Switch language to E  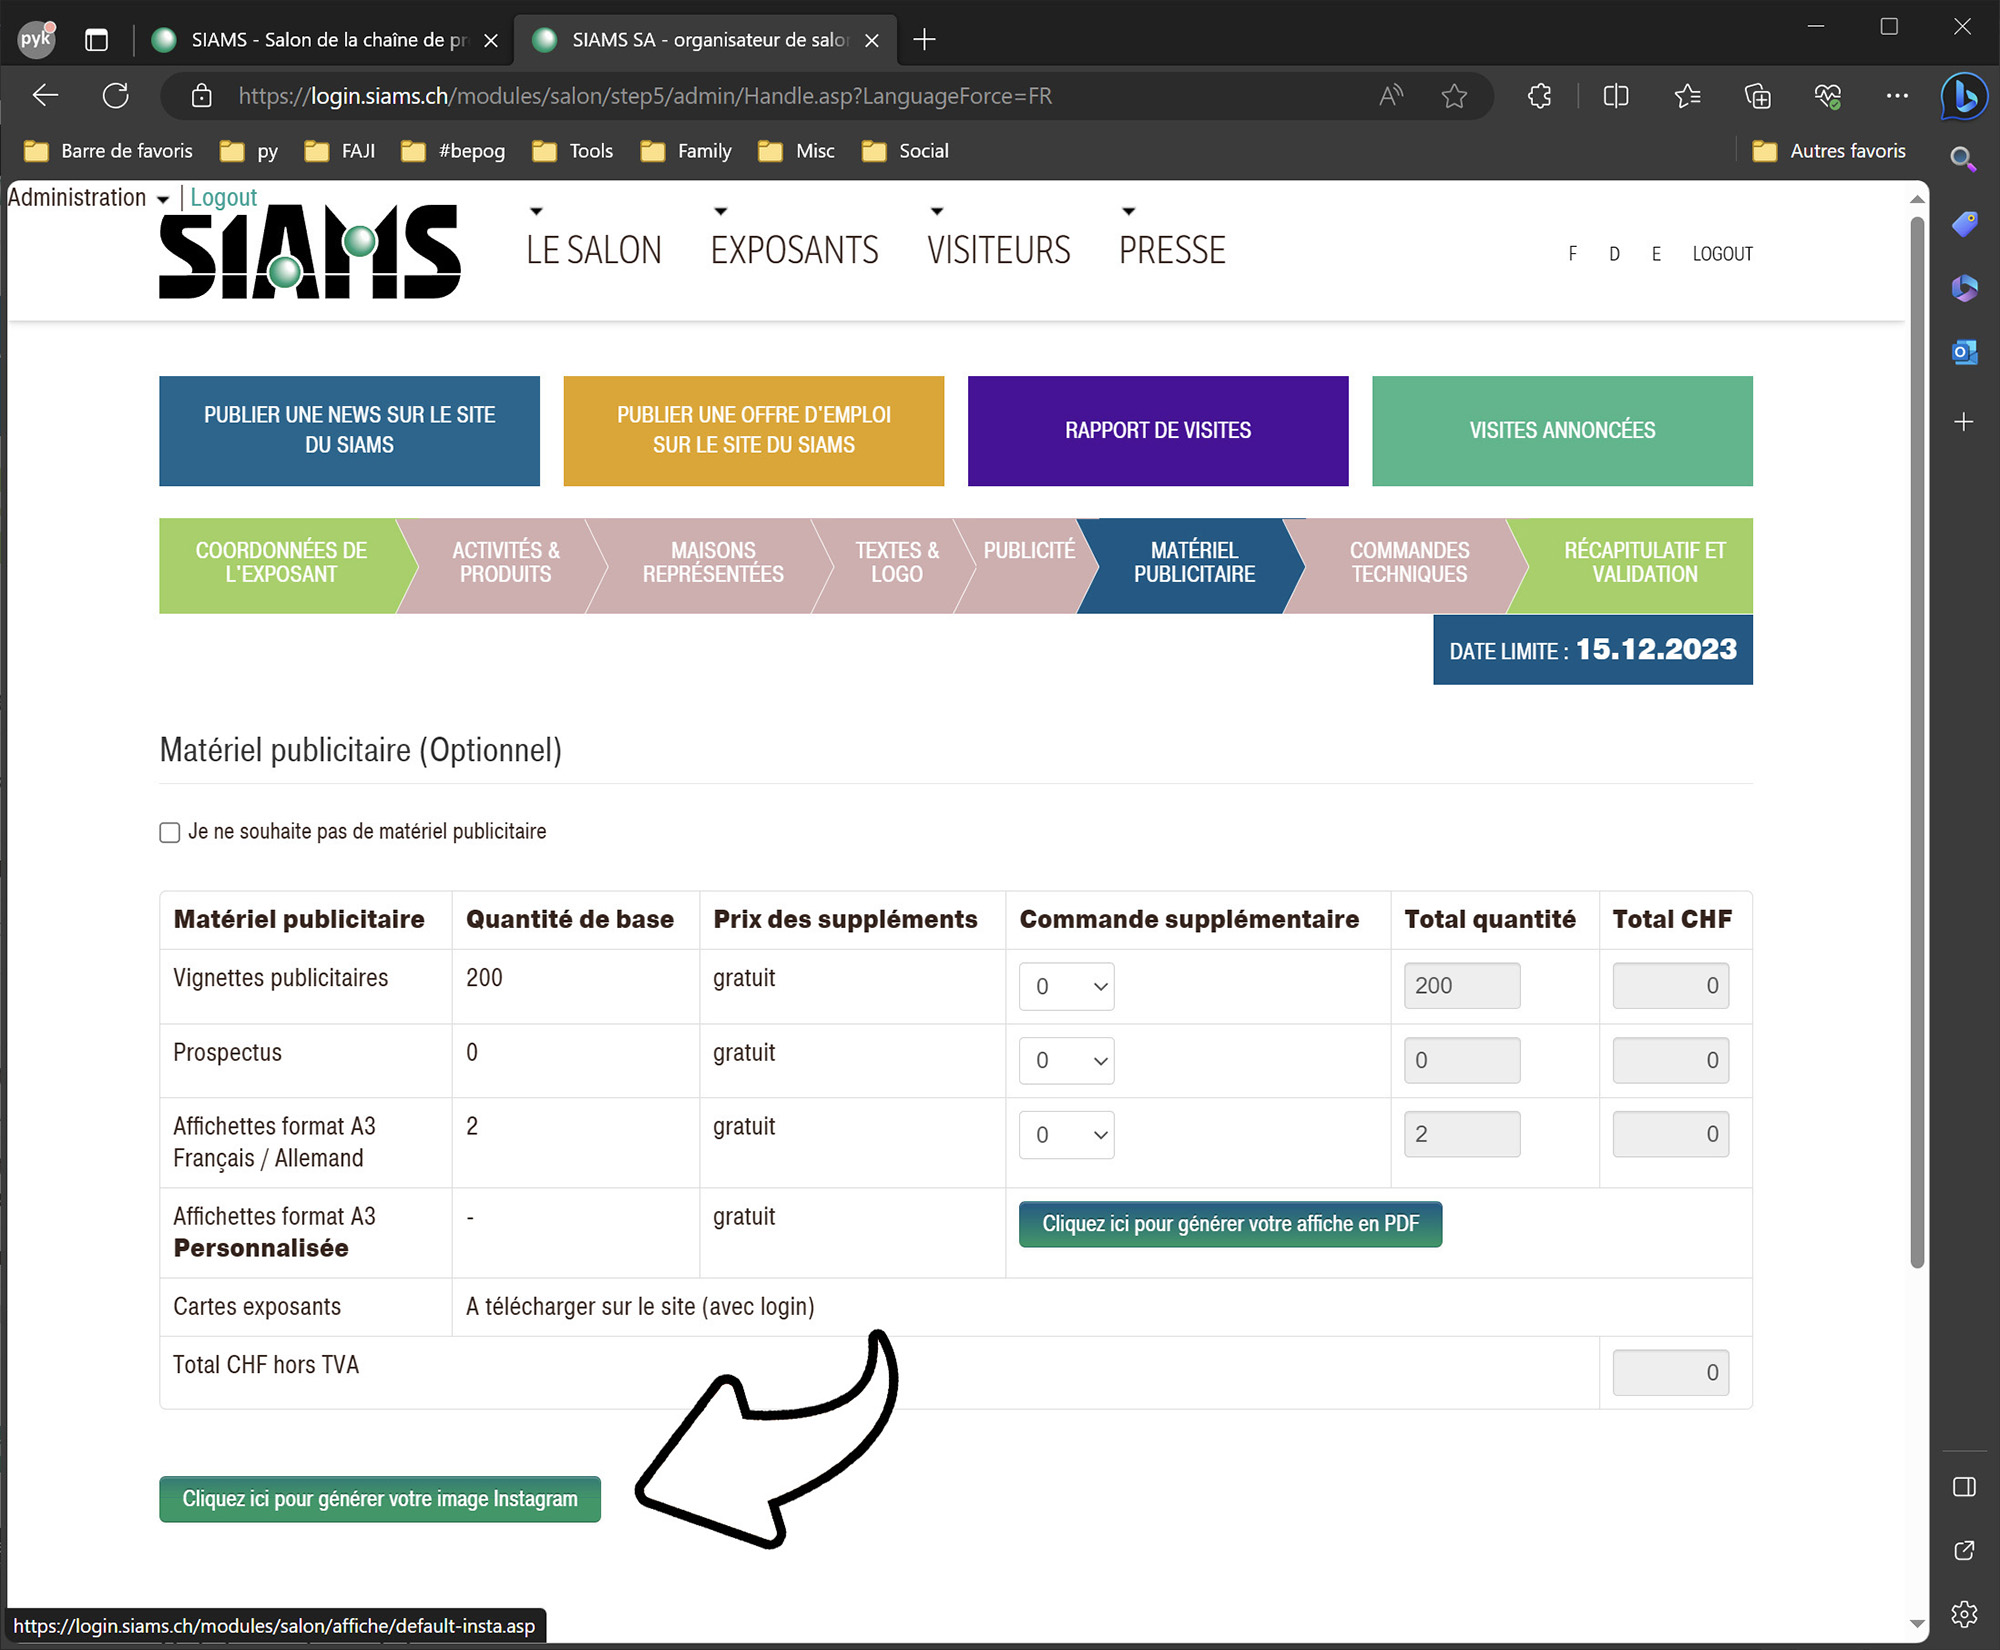point(1656,254)
